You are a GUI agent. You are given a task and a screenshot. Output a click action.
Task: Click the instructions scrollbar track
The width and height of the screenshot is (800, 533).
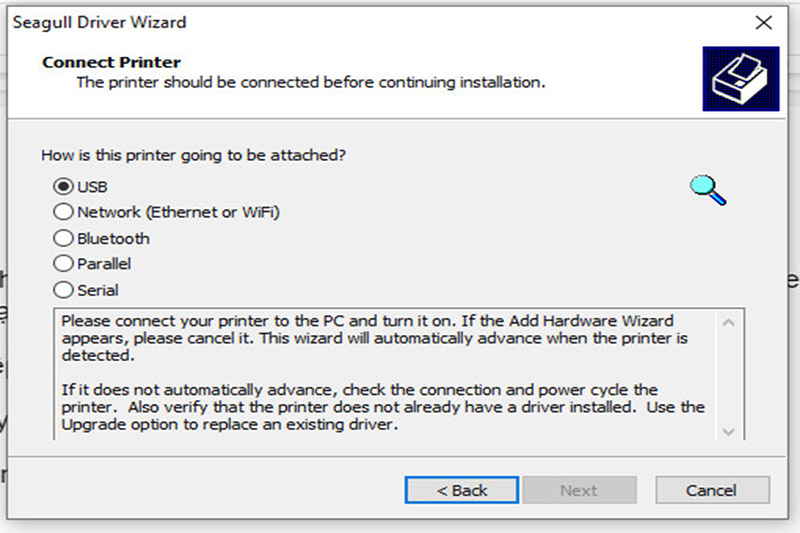[x=729, y=377]
